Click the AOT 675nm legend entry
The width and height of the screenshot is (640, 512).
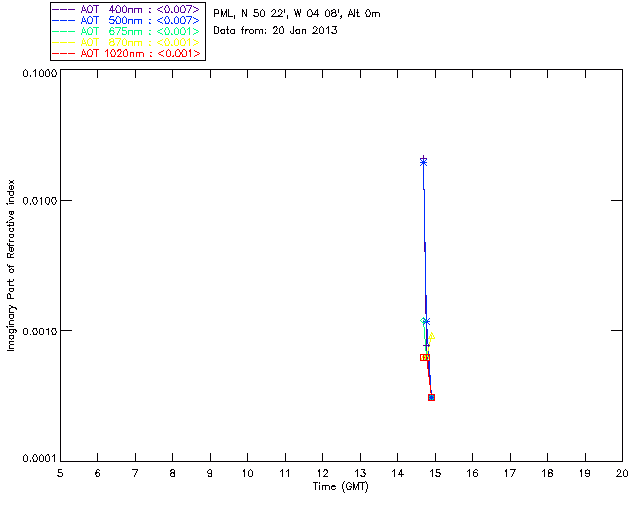(128, 31)
